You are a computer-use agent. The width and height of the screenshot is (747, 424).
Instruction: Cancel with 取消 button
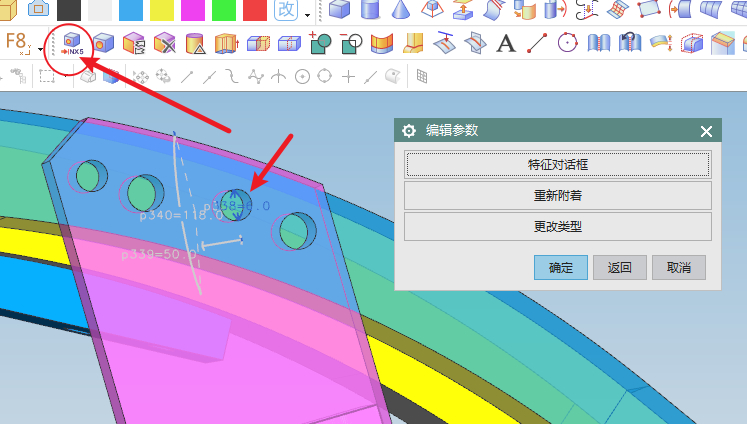[679, 267]
